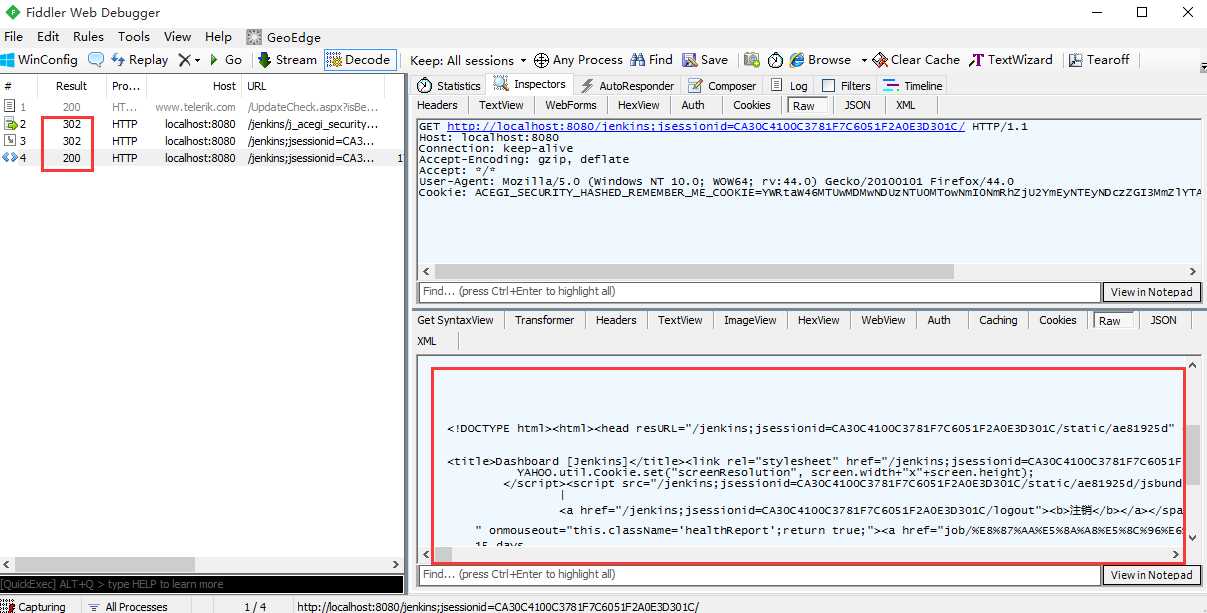Switch to the Inspectors tab
This screenshot has height=613, width=1207.
(531, 85)
